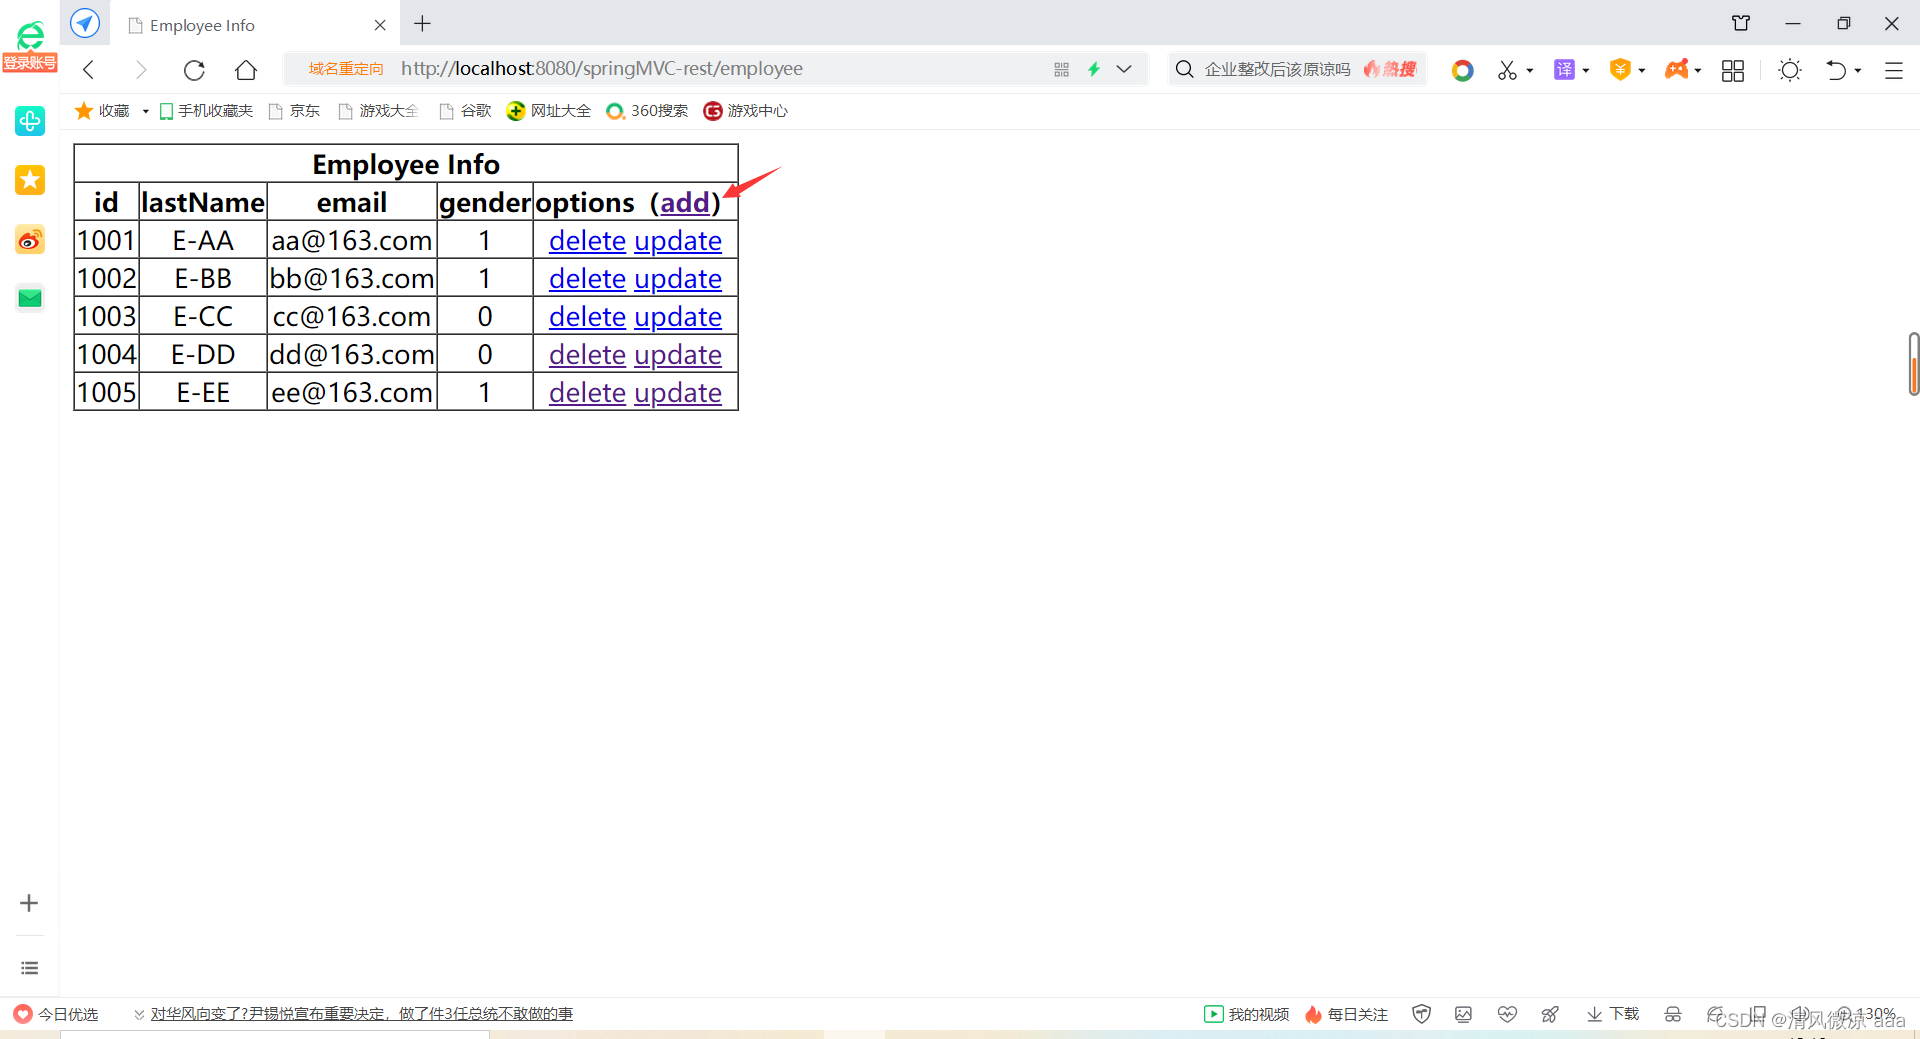Screen dimensions: 1920x1039
Task: Click the undo closed-tab arrow icon
Action: [x=1836, y=70]
